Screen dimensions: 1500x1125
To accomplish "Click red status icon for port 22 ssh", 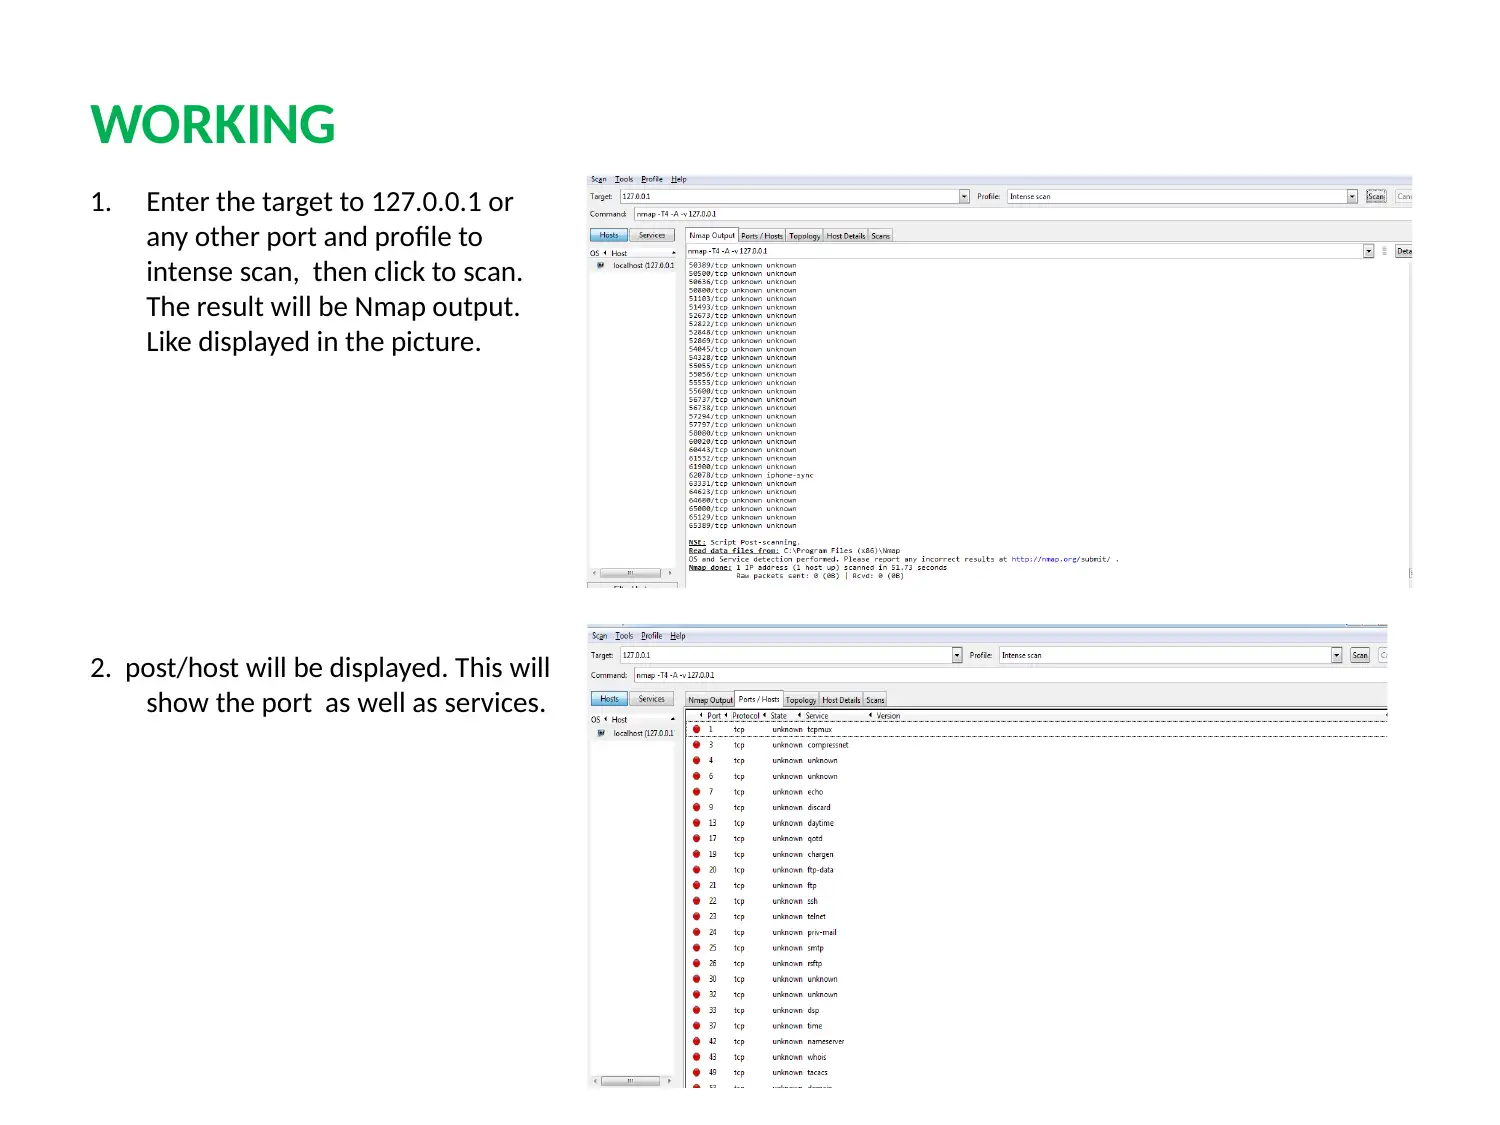I will pos(697,901).
